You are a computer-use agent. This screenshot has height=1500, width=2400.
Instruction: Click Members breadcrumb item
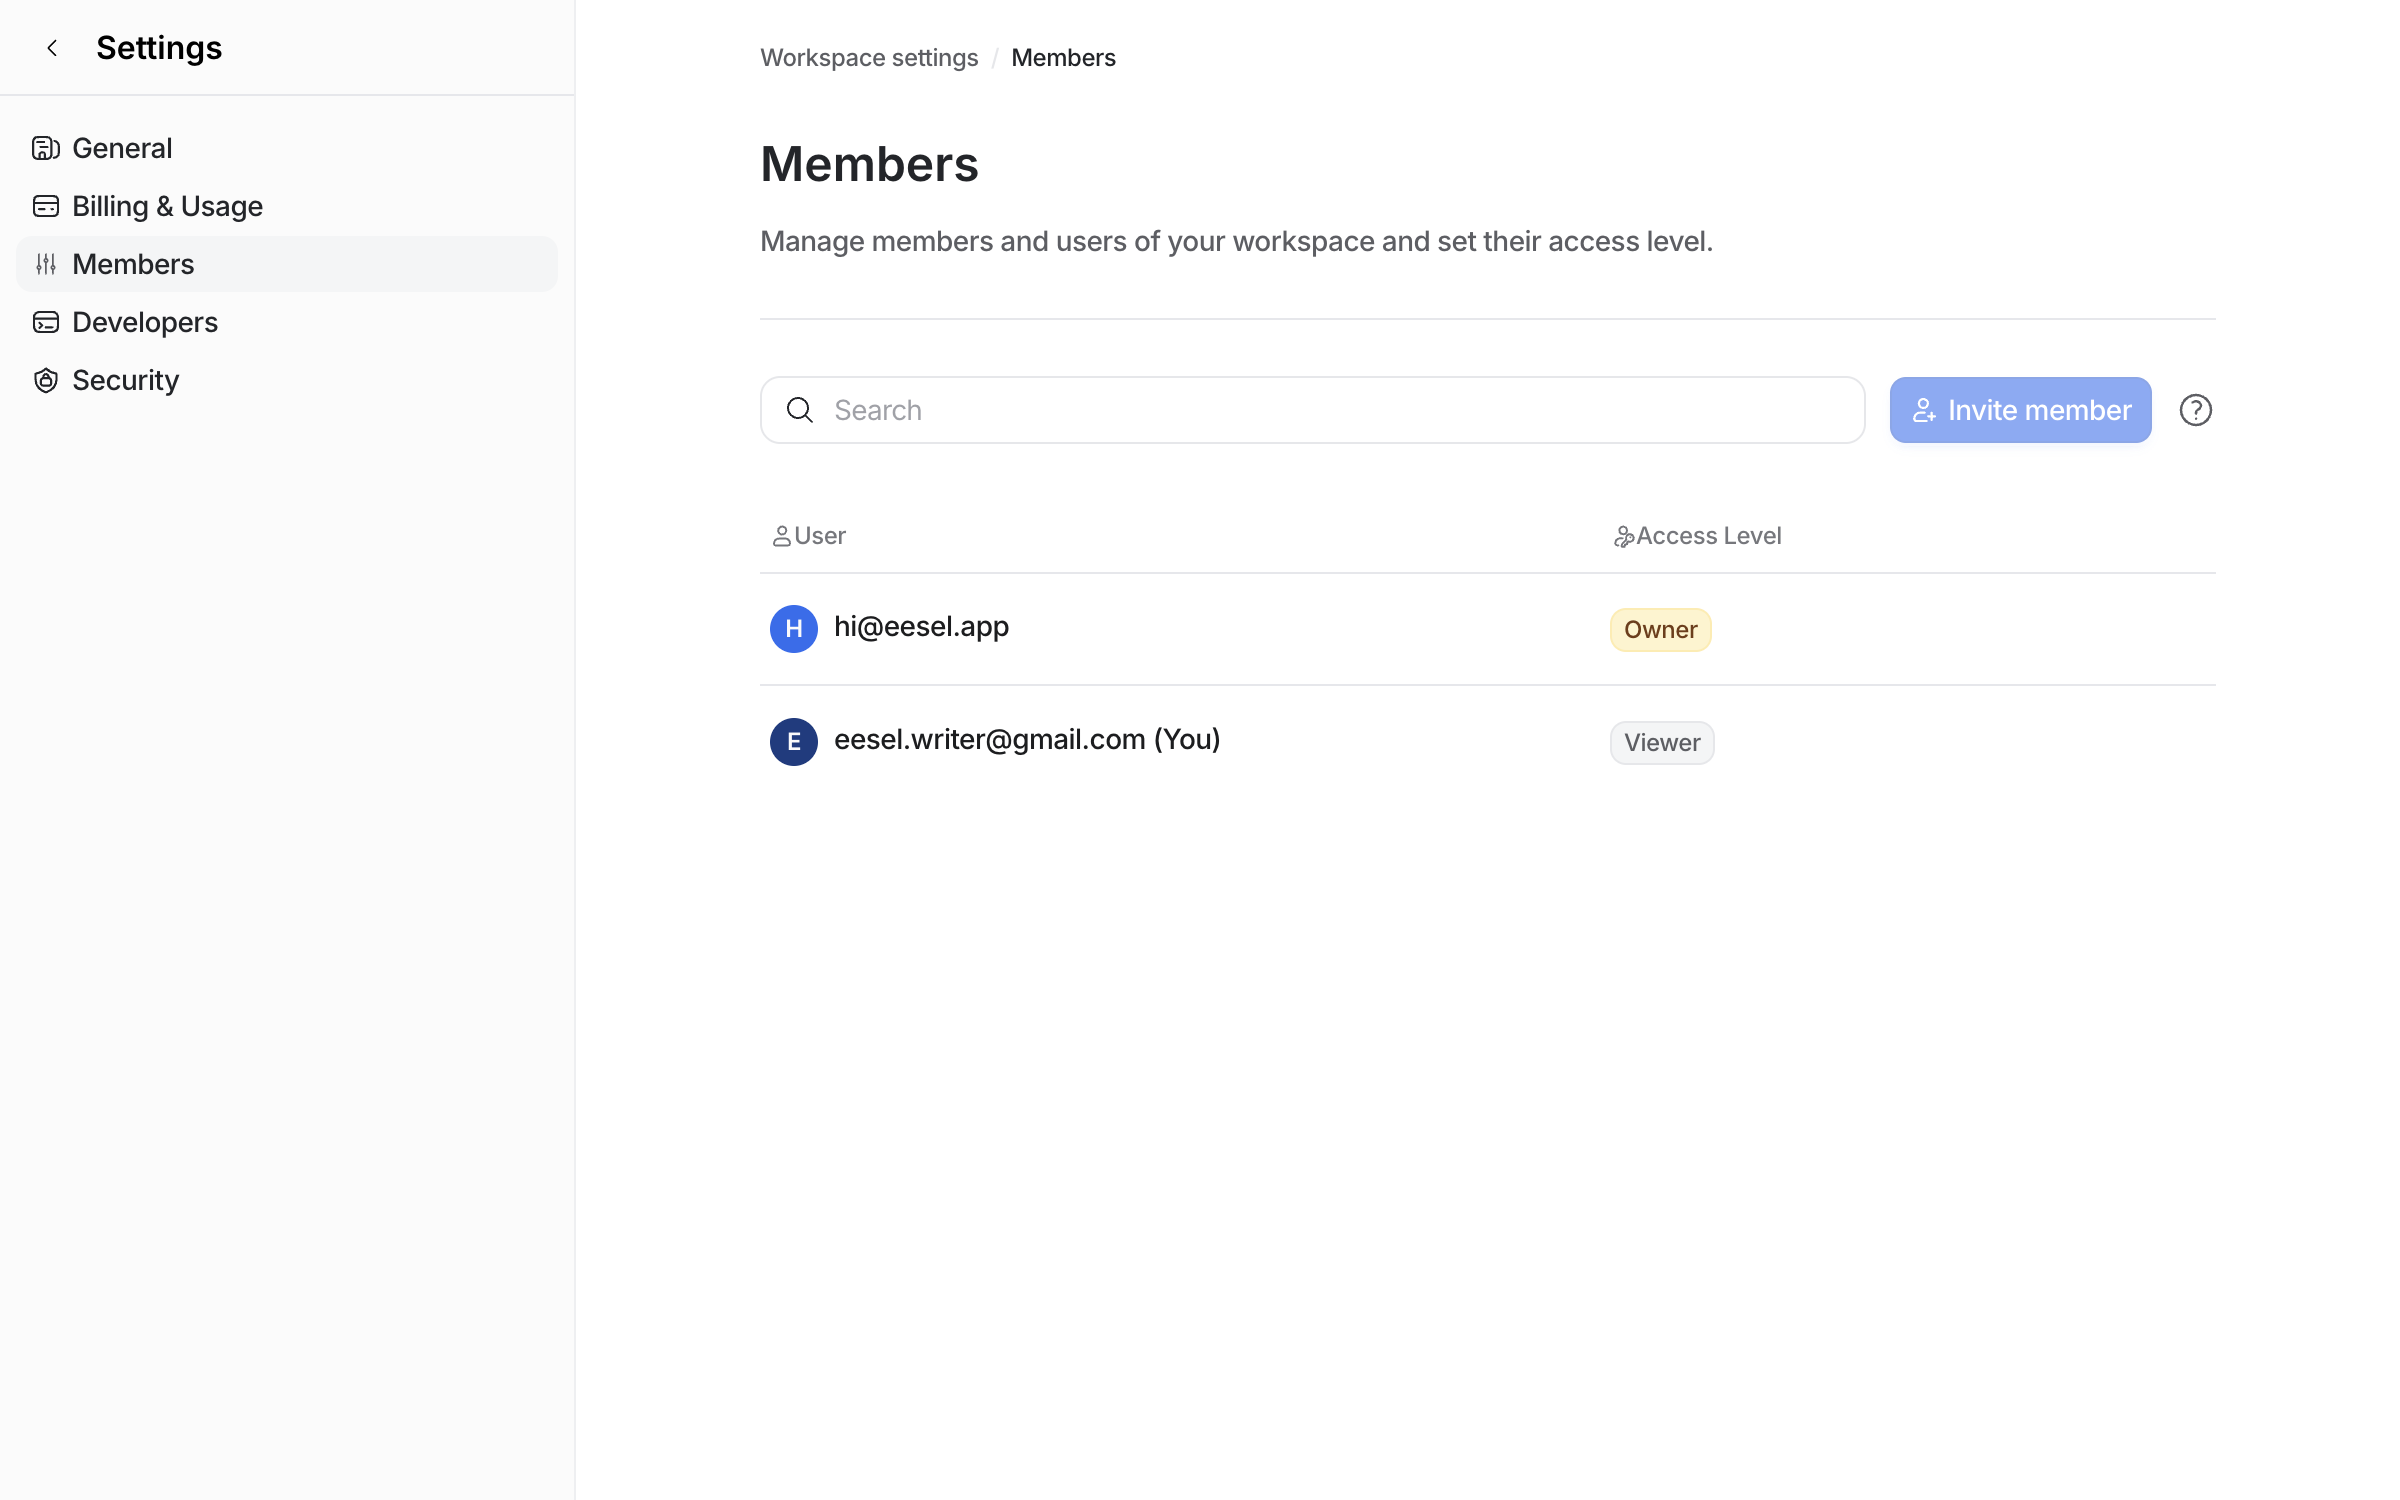tap(1063, 58)
